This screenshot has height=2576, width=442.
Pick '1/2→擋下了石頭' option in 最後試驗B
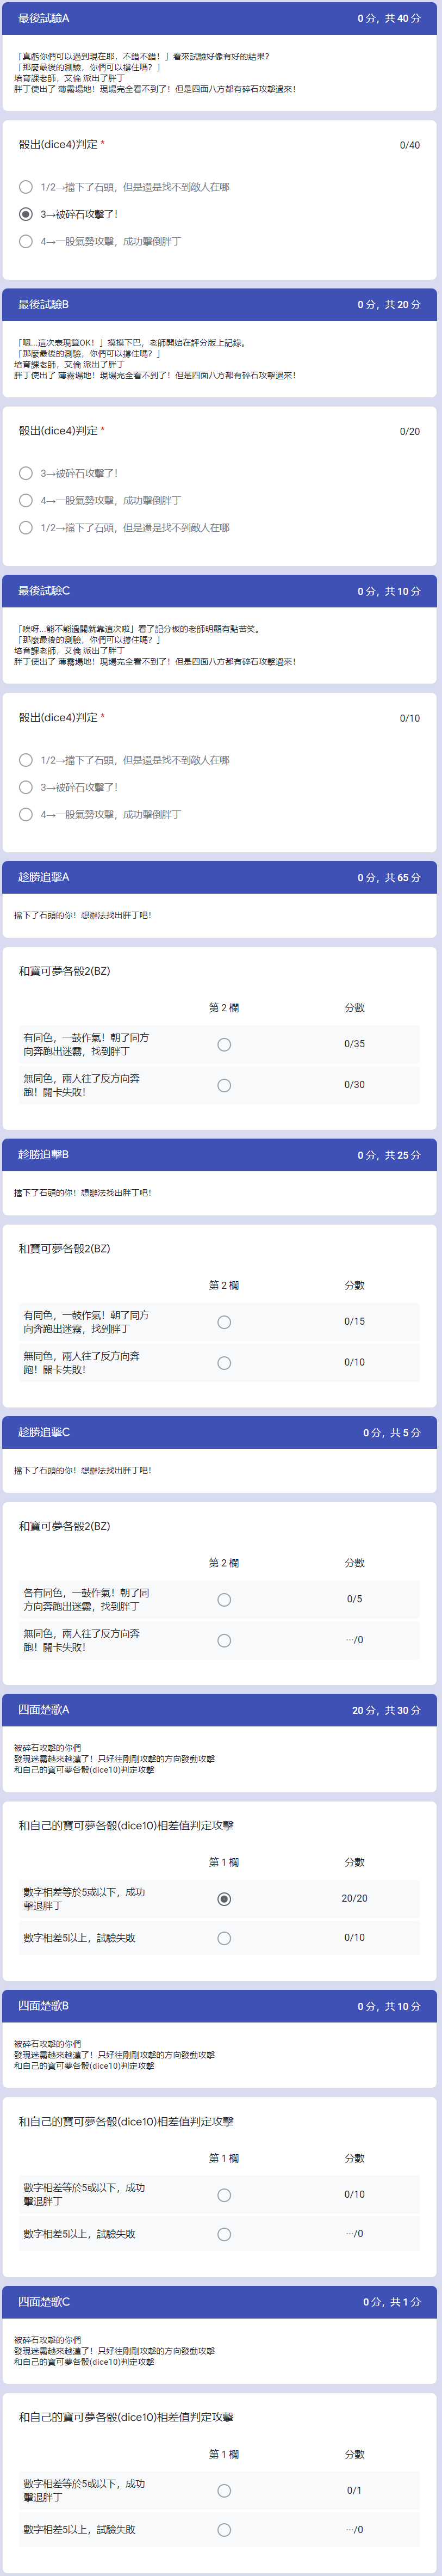[x=26, y=527]
